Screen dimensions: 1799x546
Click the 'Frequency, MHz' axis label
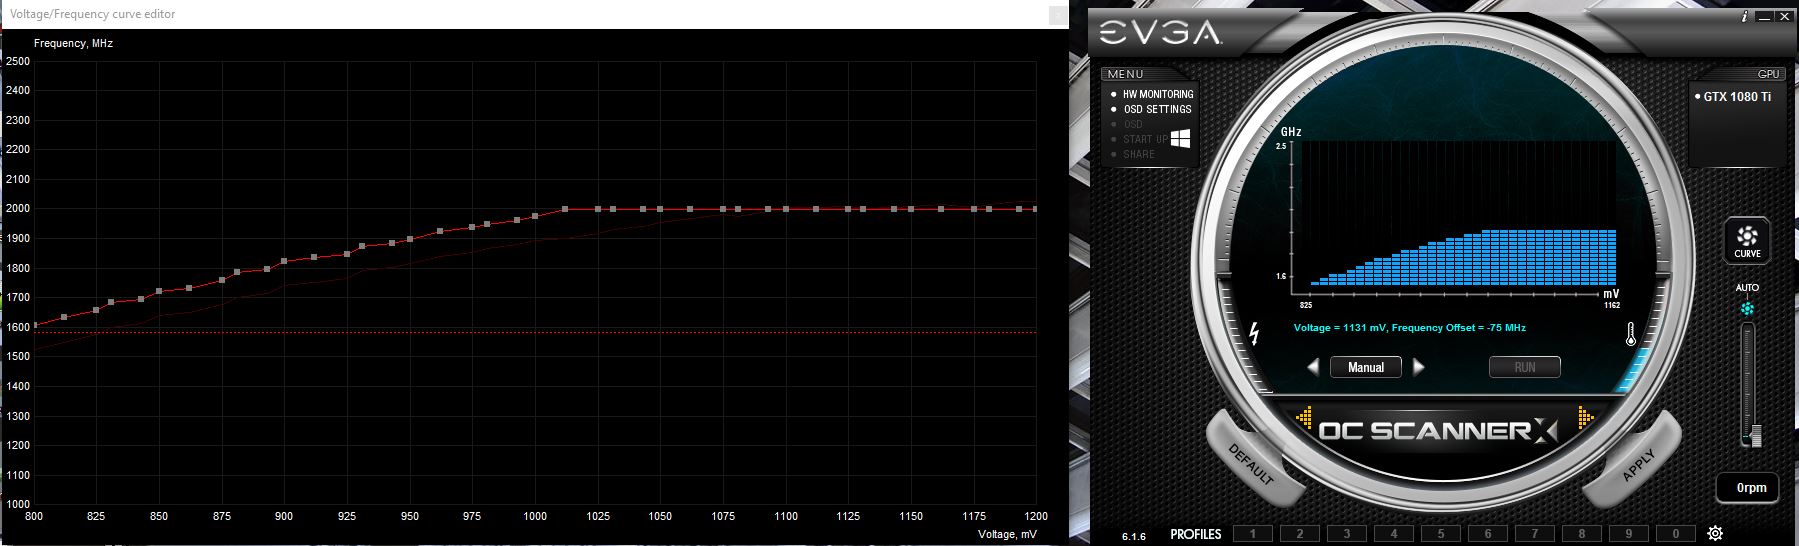click(74, 43)
